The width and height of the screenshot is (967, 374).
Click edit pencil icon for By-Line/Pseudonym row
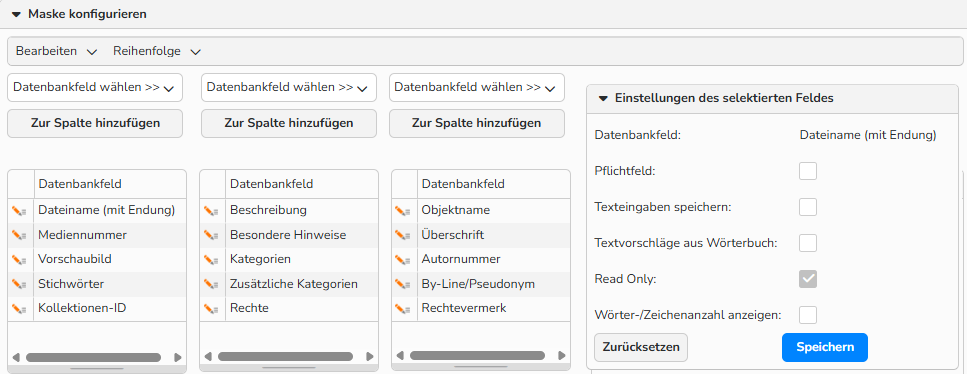point(402,285)
